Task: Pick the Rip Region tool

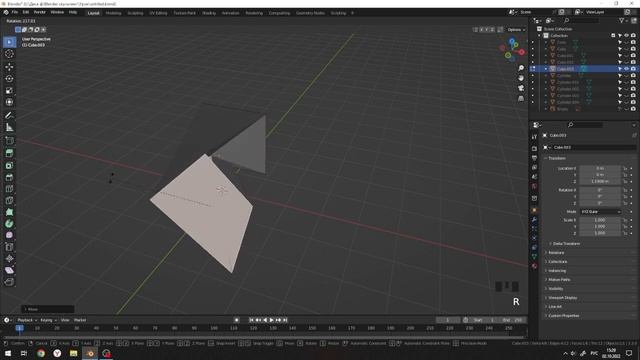Action: coord(9,282)
